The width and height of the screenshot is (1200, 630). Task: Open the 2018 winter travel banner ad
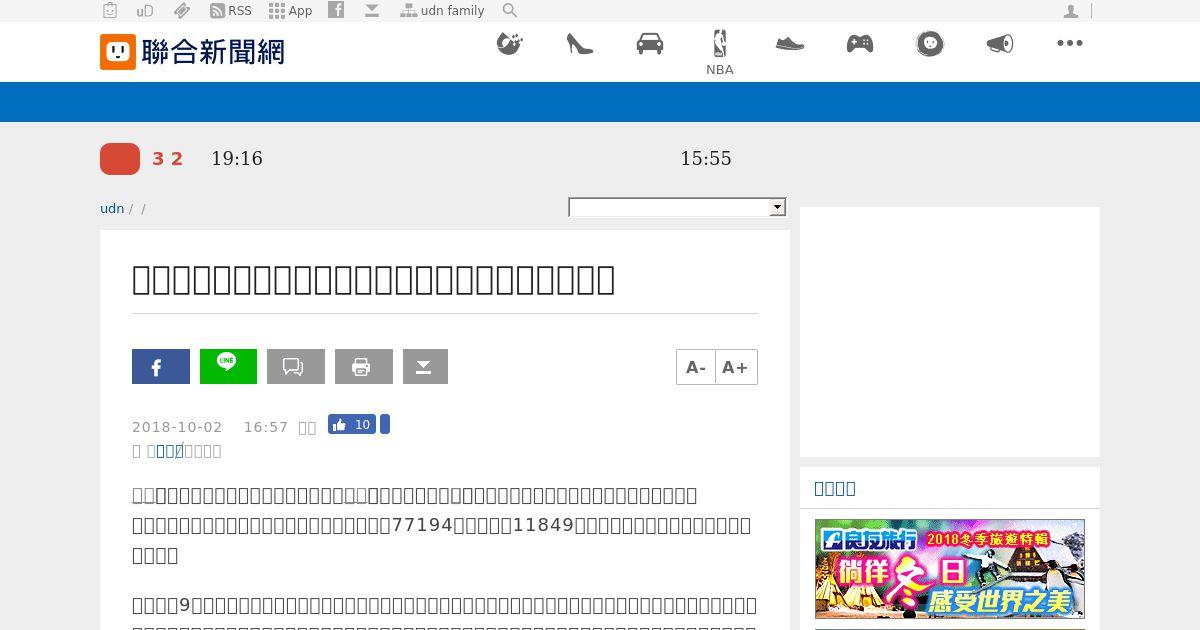[950, 569]
